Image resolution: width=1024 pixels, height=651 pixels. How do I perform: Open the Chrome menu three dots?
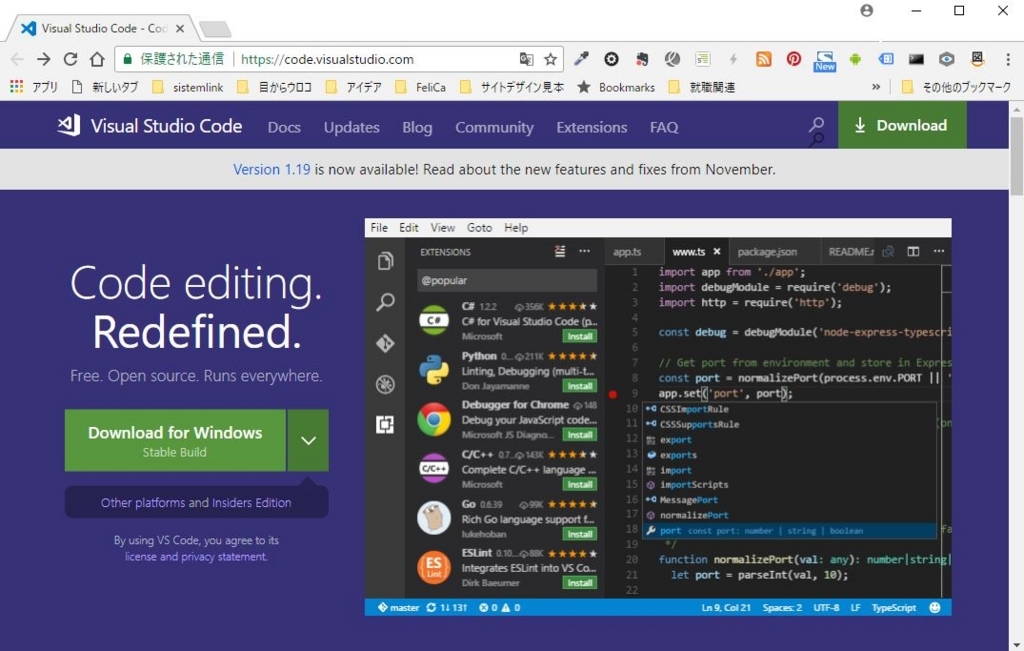pyautogui.click(x=1008, y=59)
